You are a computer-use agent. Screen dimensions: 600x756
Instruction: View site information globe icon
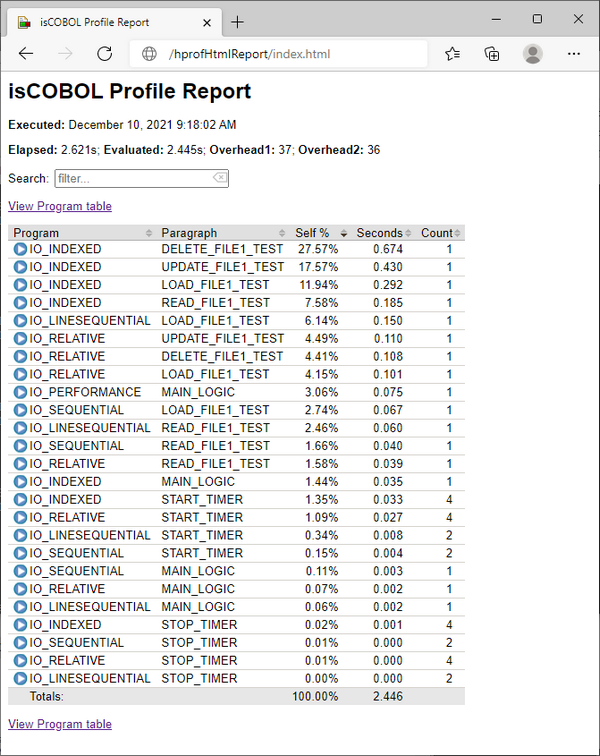[x=150, y=54]
